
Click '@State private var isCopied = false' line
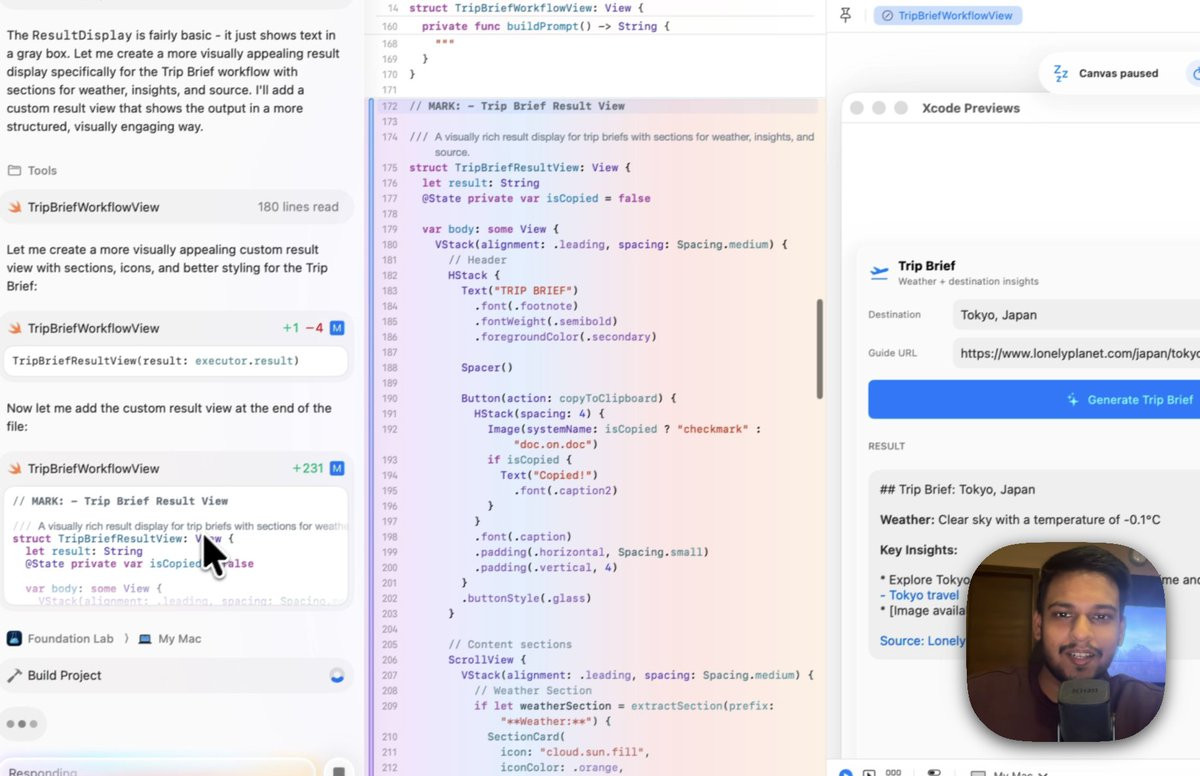point(536,199)
